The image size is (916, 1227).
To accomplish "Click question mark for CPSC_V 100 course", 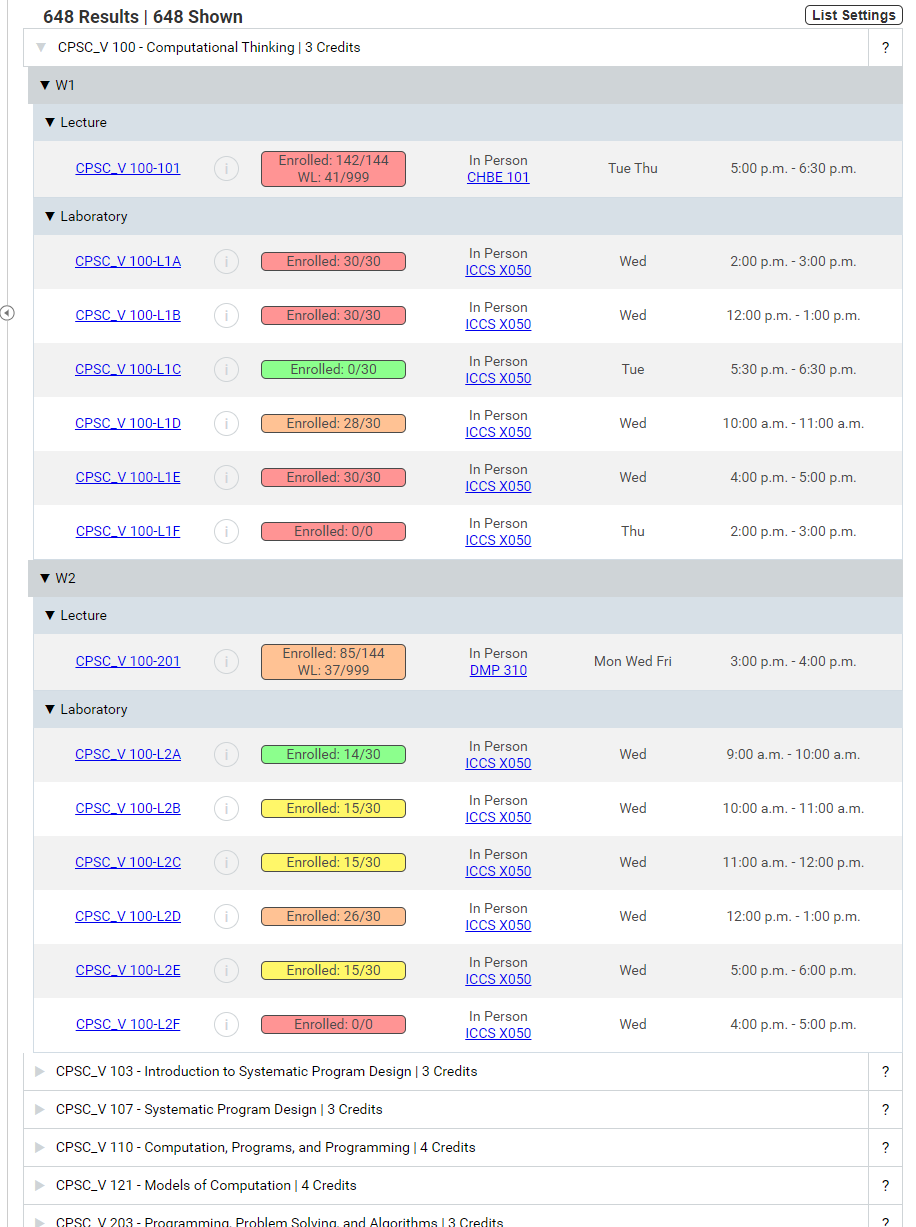I will [x=885, y=48].
